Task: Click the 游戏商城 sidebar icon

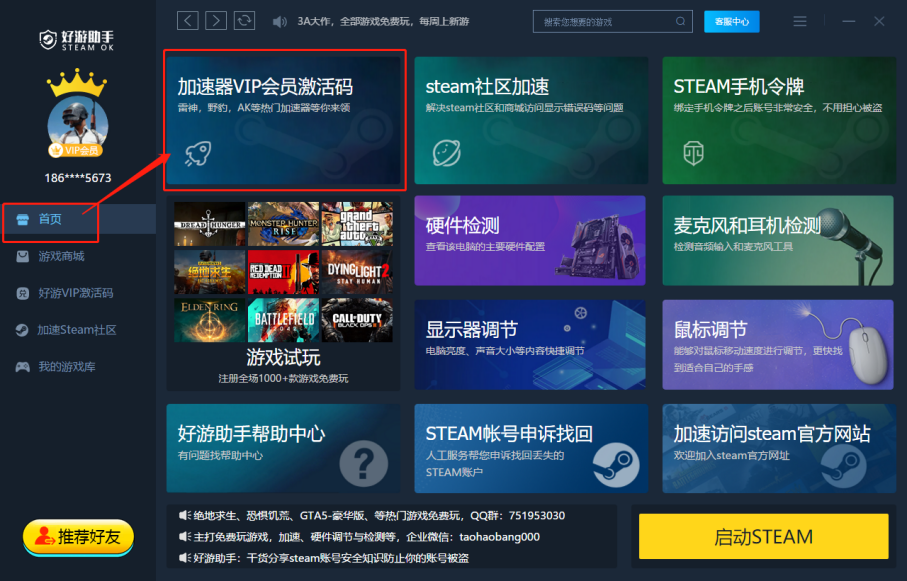Action: [23, 256]
